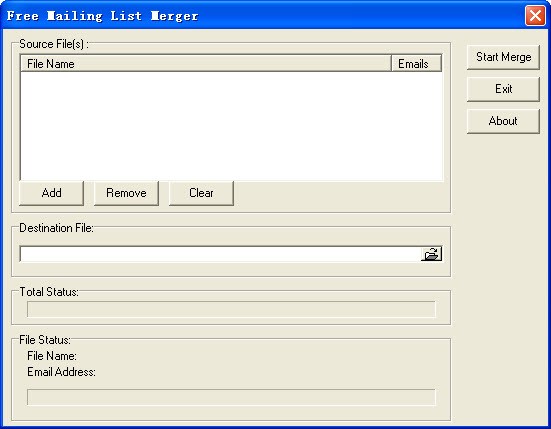551x429 pixels.
Task: Clear all source files from list
Action: pyautogui.click(x=201, y=193)
